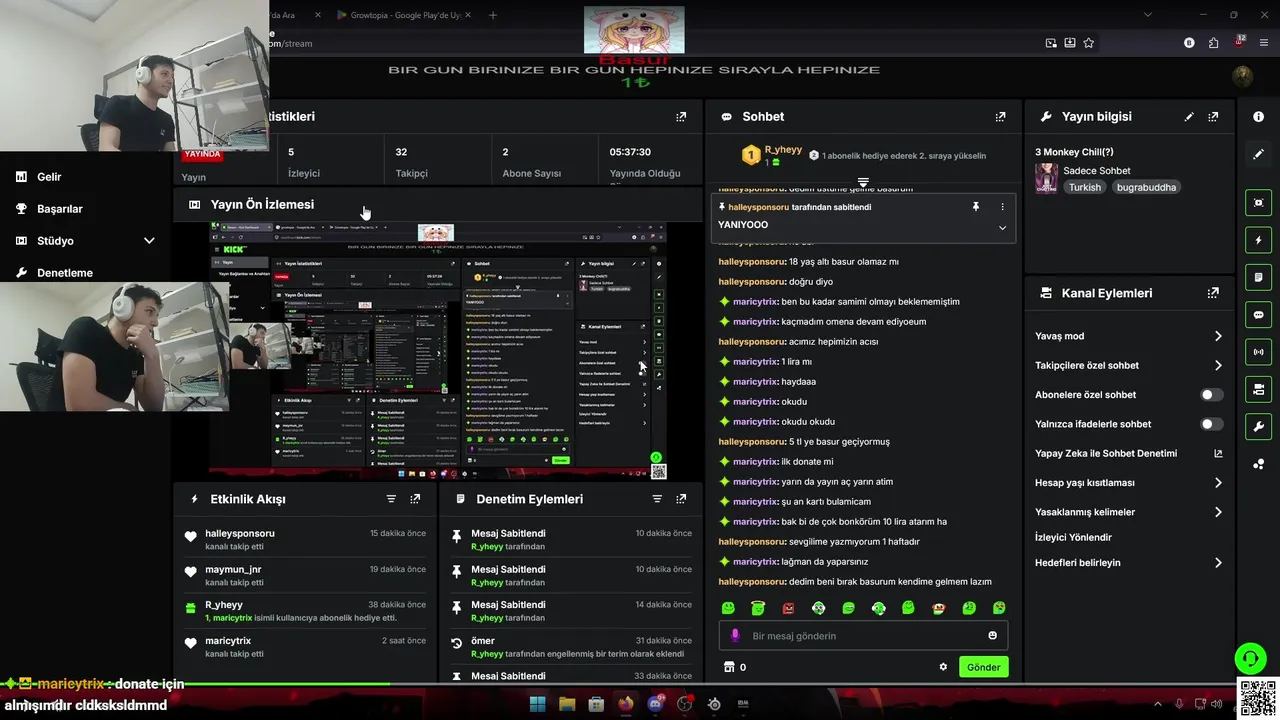The height and width of the screenshot is (720, 1280).
Task: Show hidden system tray icons
Action: pos(1158,704)
